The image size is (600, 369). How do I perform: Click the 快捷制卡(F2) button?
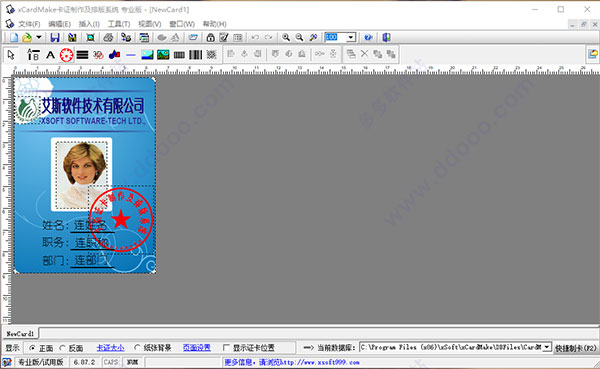576,348
